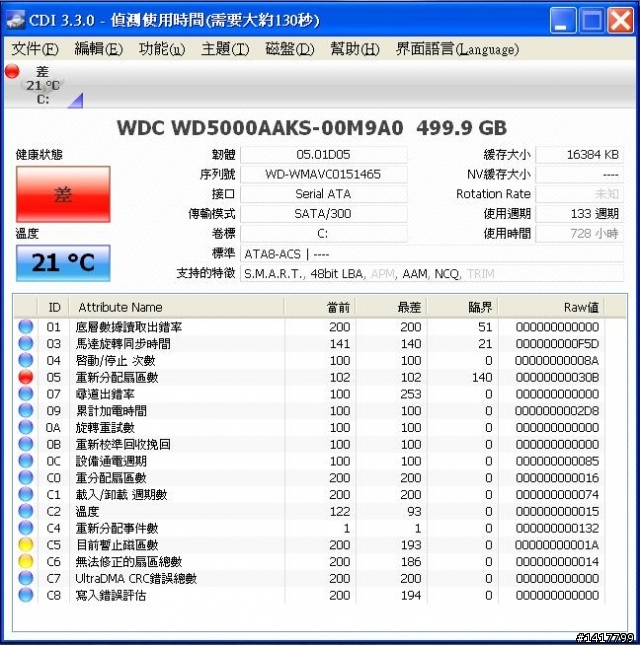Click blue status icon for attribute C7
Image resolution: width=640 pixels, height=646 pixels.
pyautogui.click(x=26, y=578)
